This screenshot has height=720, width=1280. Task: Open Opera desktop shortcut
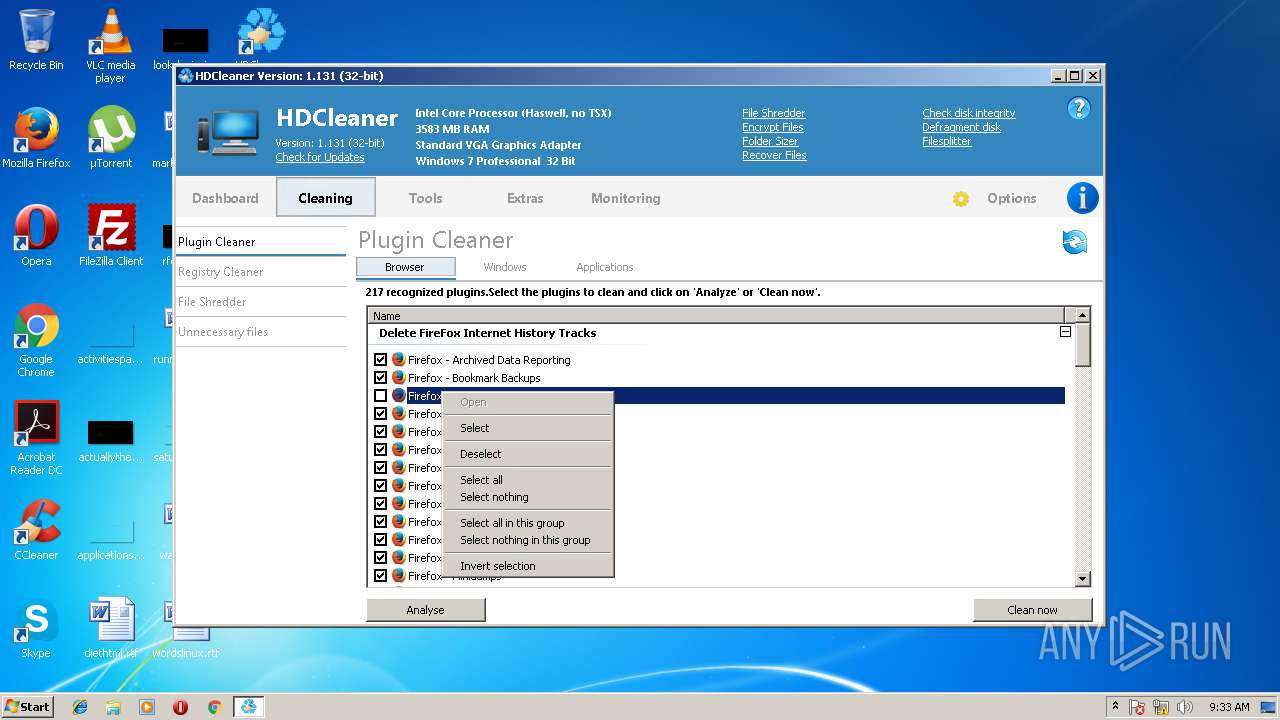tap(36, 236)
